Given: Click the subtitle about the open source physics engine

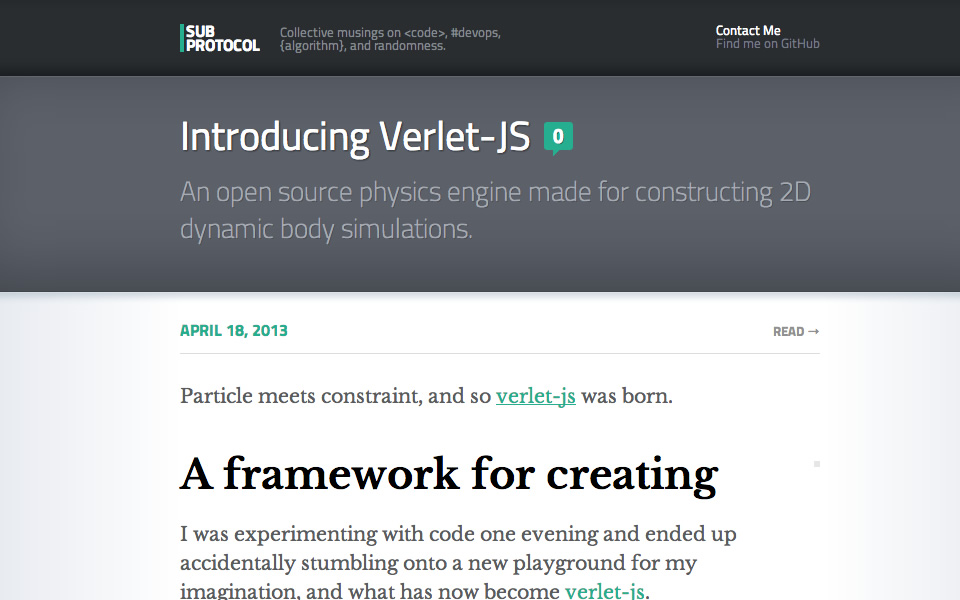Looking at the screenshot, I should 495,211.
